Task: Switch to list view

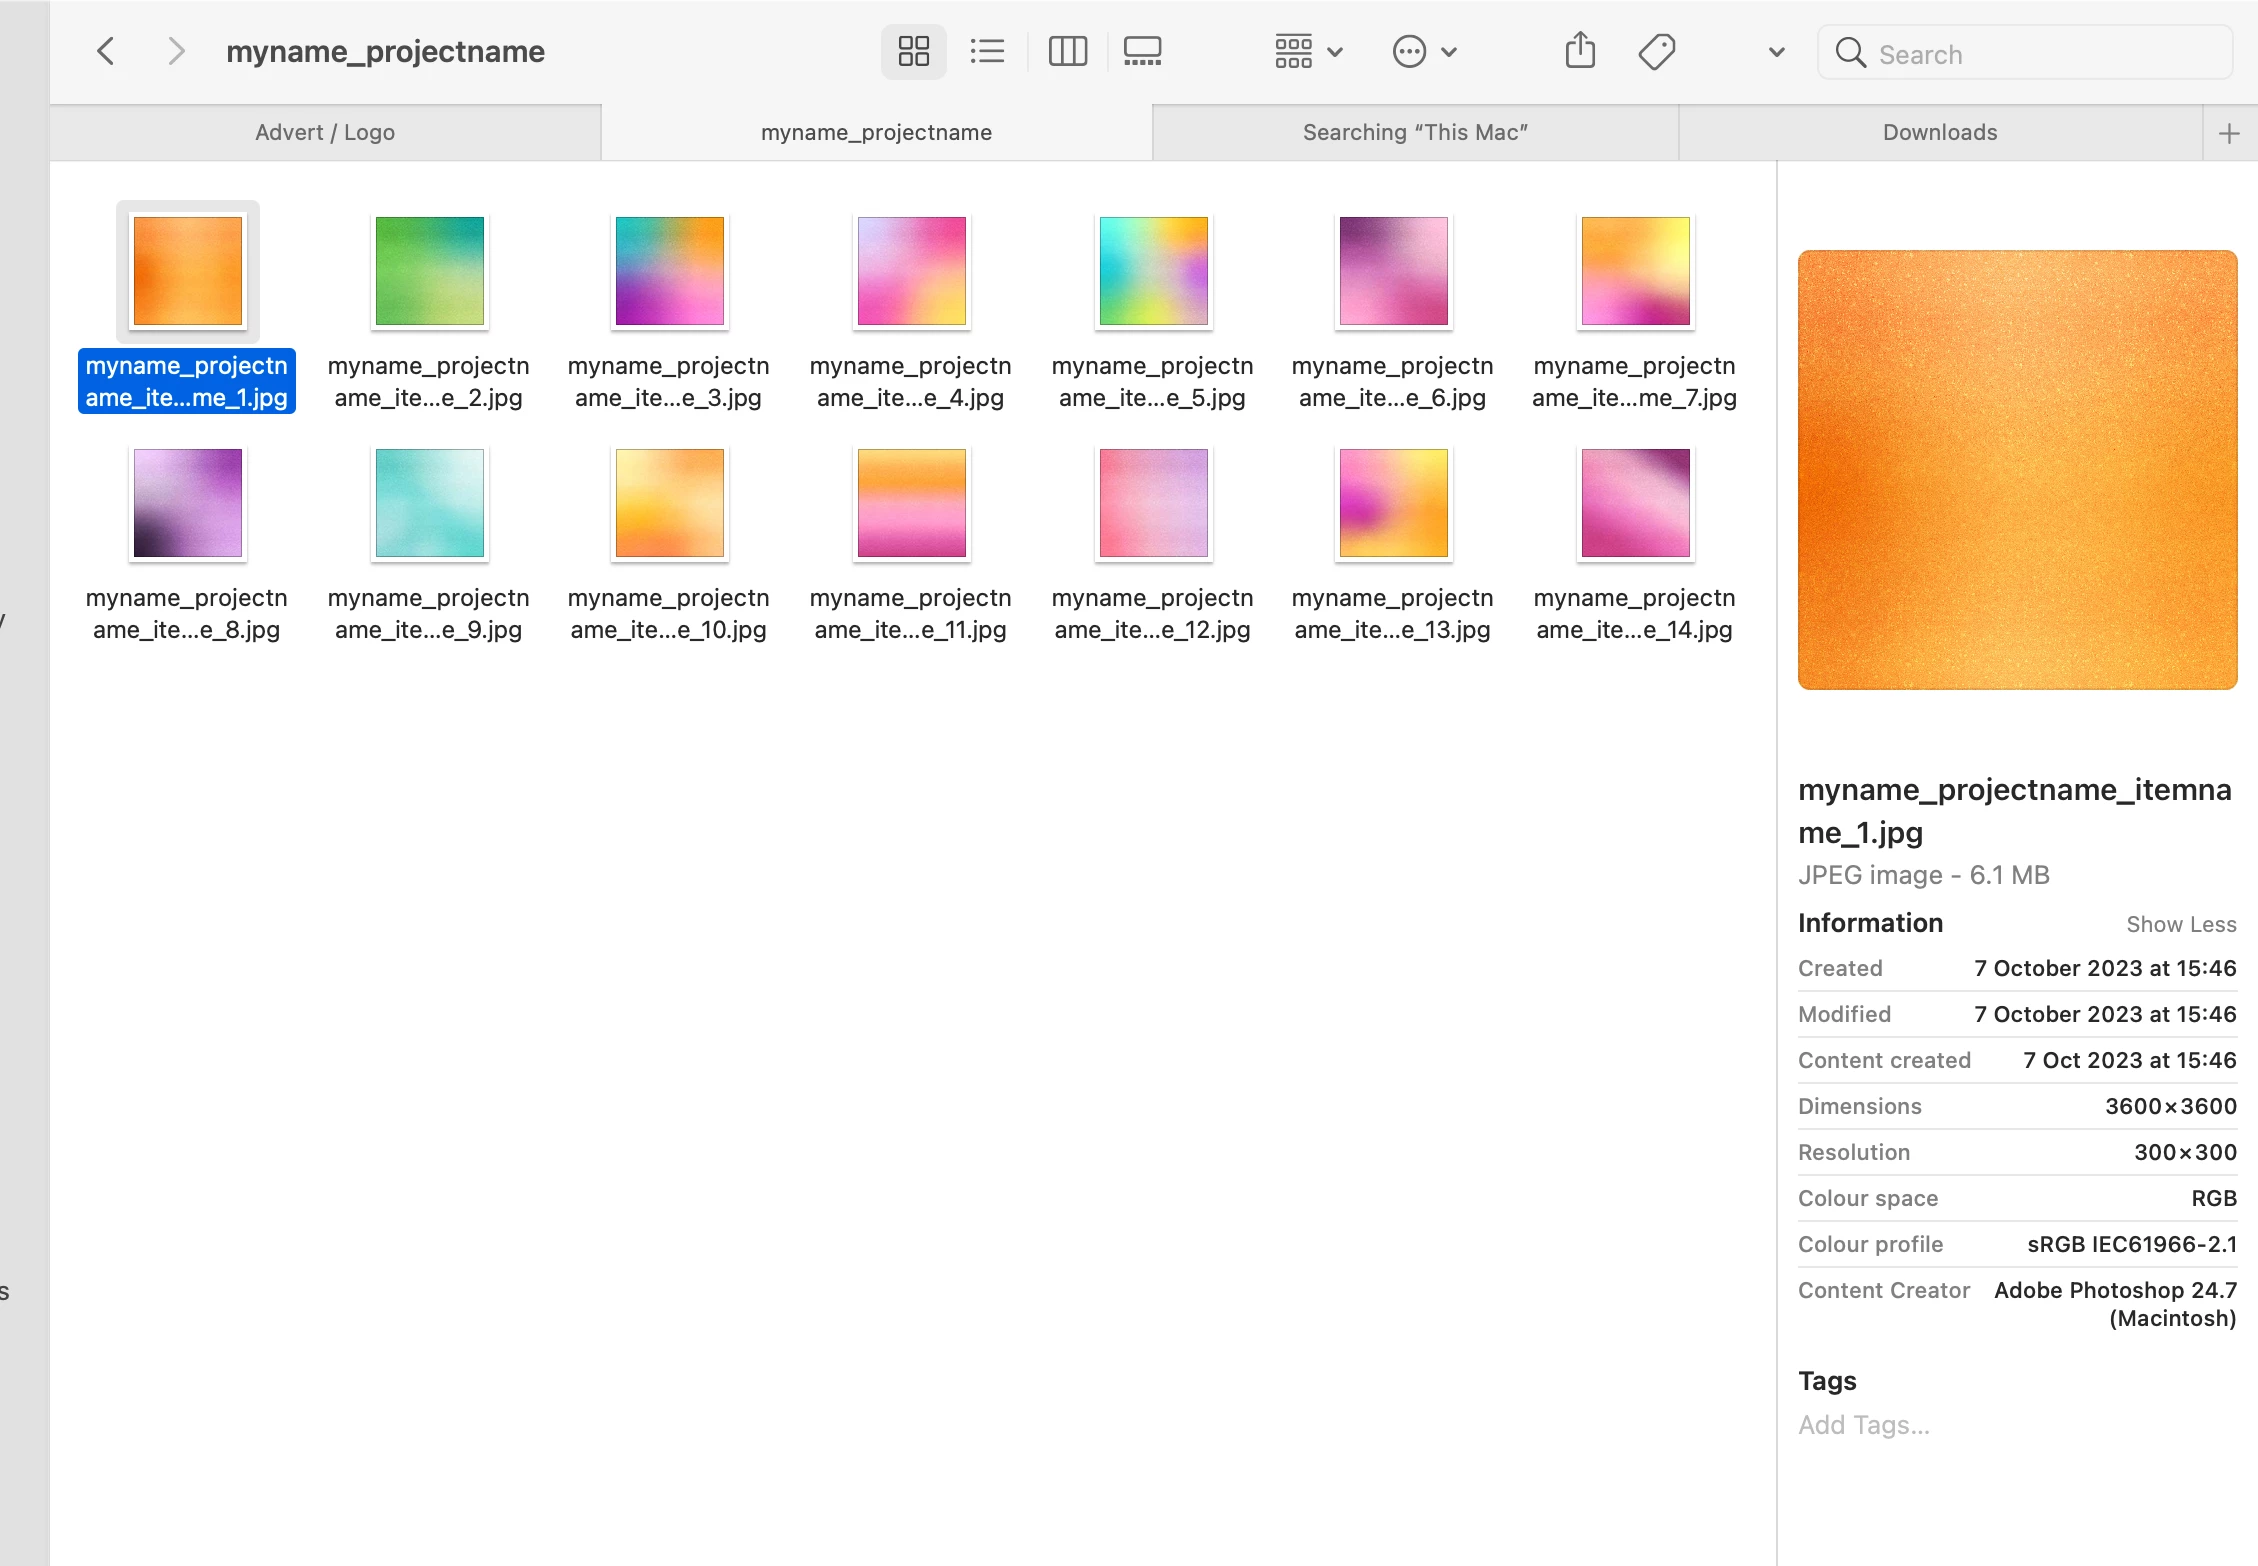Action: [987, 51]
